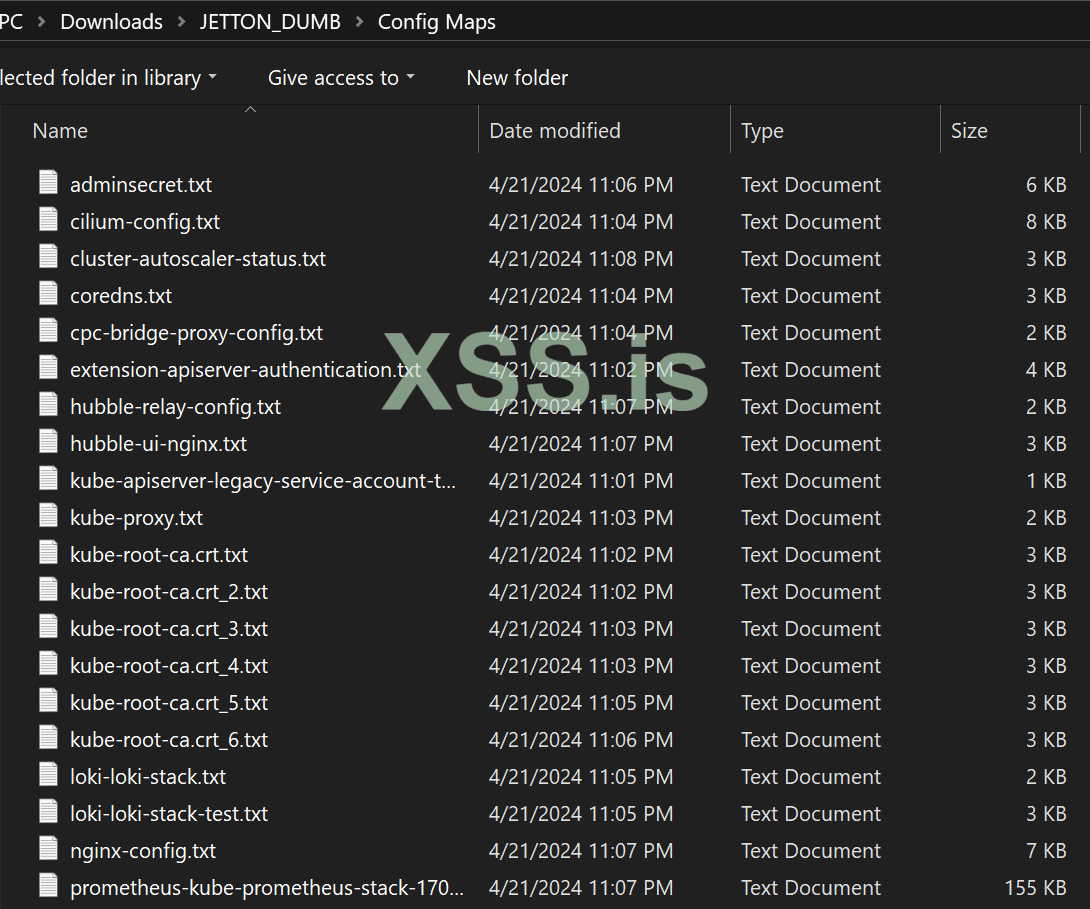
Task: Sort files by Size column header
Action: click(x=969, y=131)
